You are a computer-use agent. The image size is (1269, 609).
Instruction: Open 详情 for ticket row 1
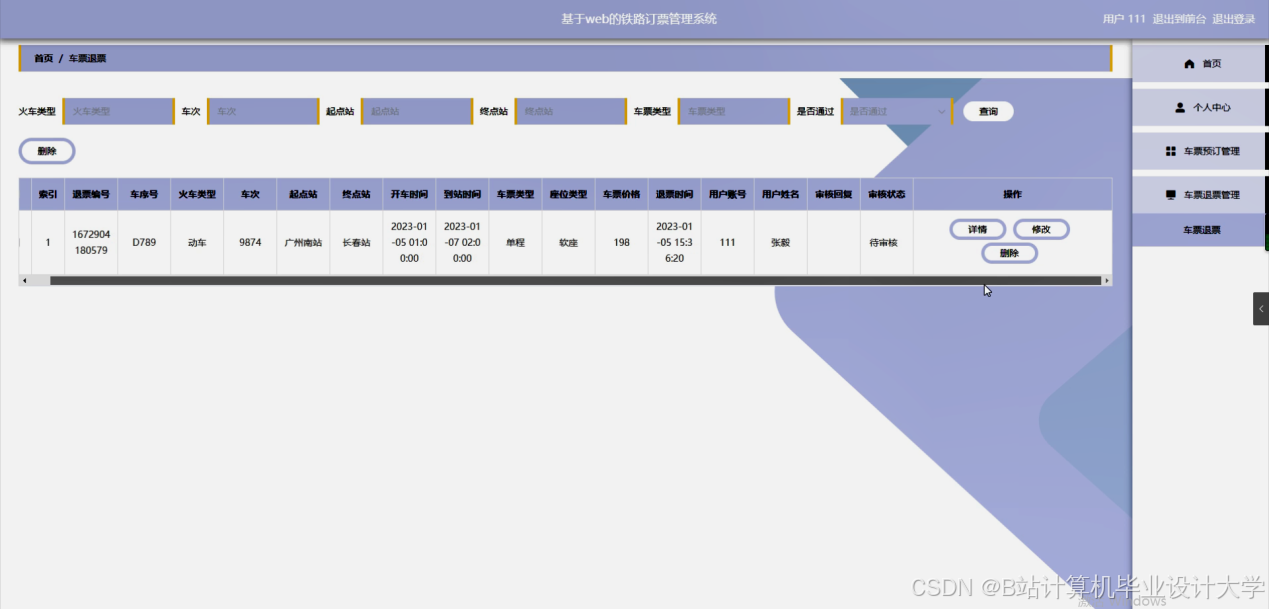pos(977,229)
